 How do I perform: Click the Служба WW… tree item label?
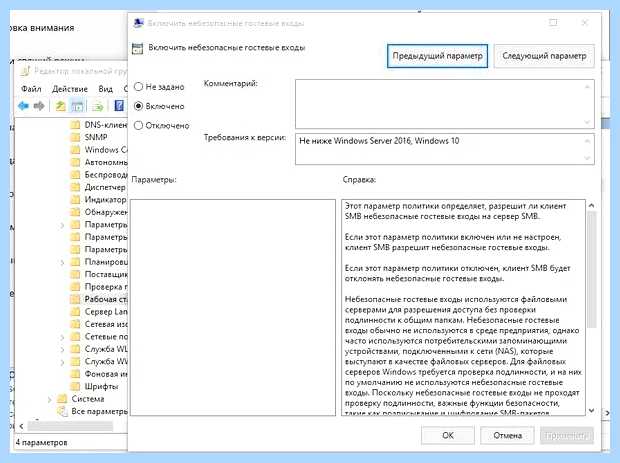106,361
